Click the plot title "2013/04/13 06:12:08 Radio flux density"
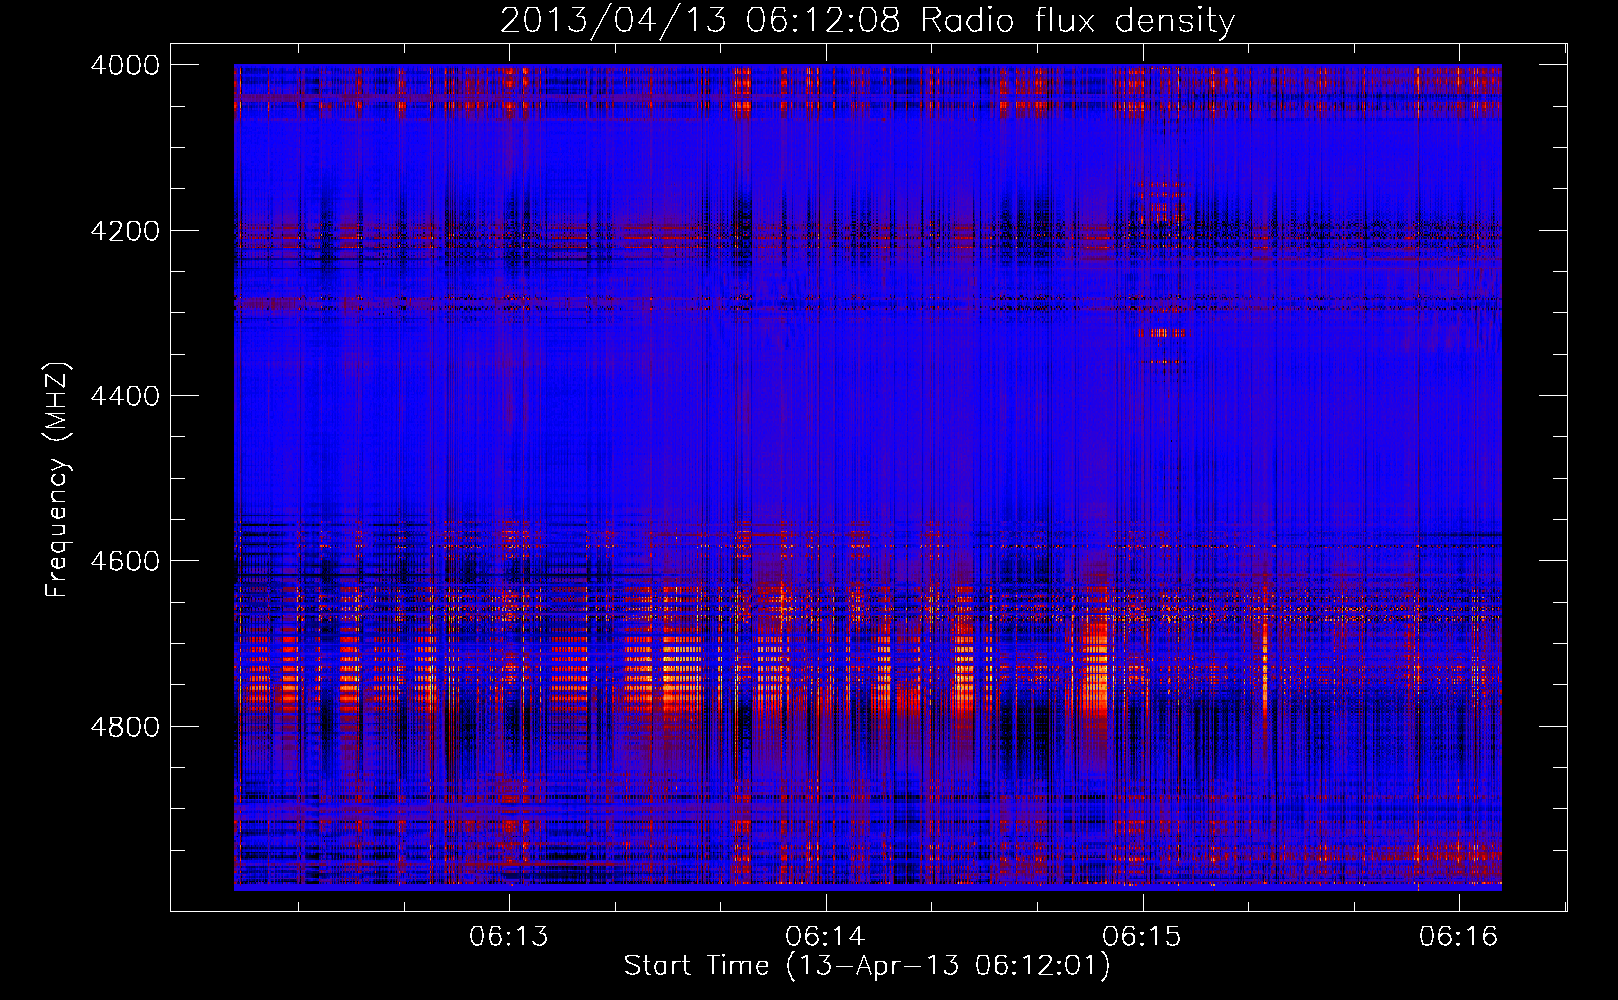This screenshot has height=1000, width=1618. click(867, 21)
